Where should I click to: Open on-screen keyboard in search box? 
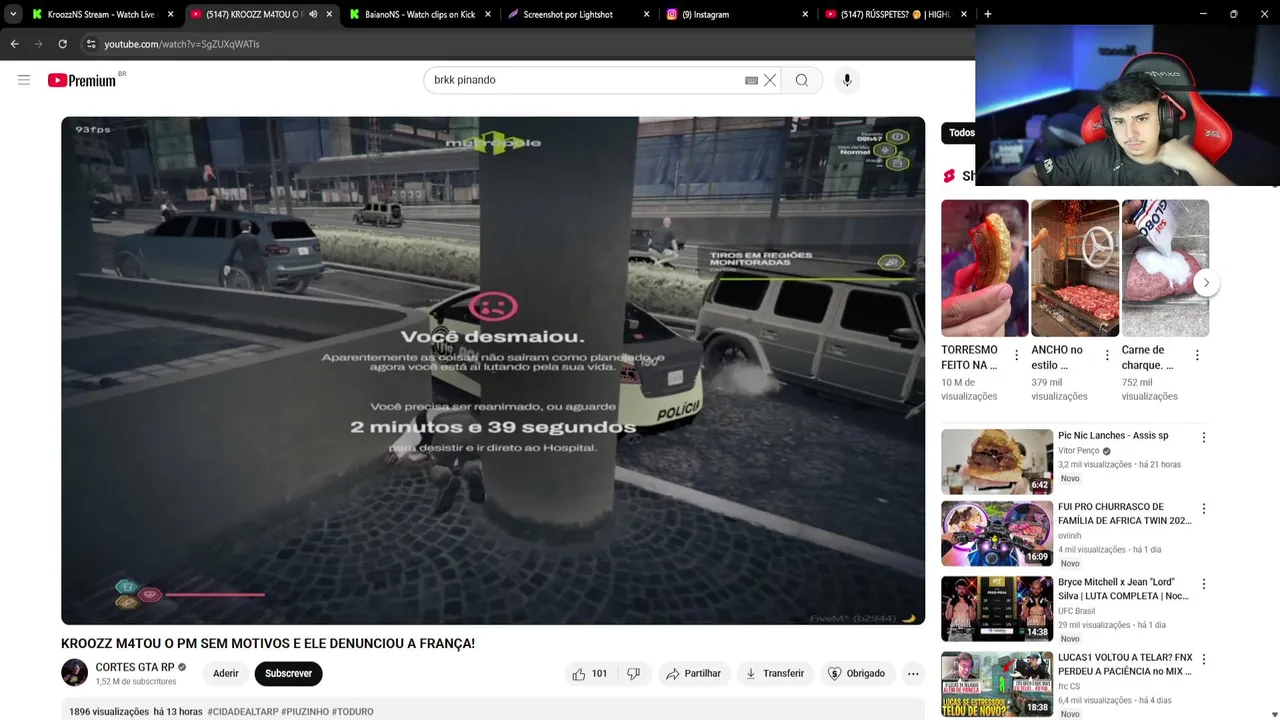coord(751,80)
